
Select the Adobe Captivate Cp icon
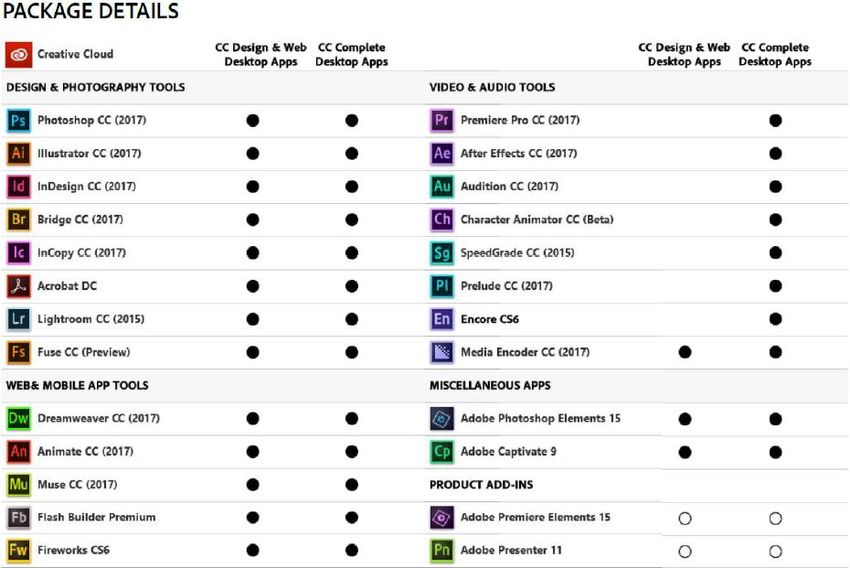442,451
